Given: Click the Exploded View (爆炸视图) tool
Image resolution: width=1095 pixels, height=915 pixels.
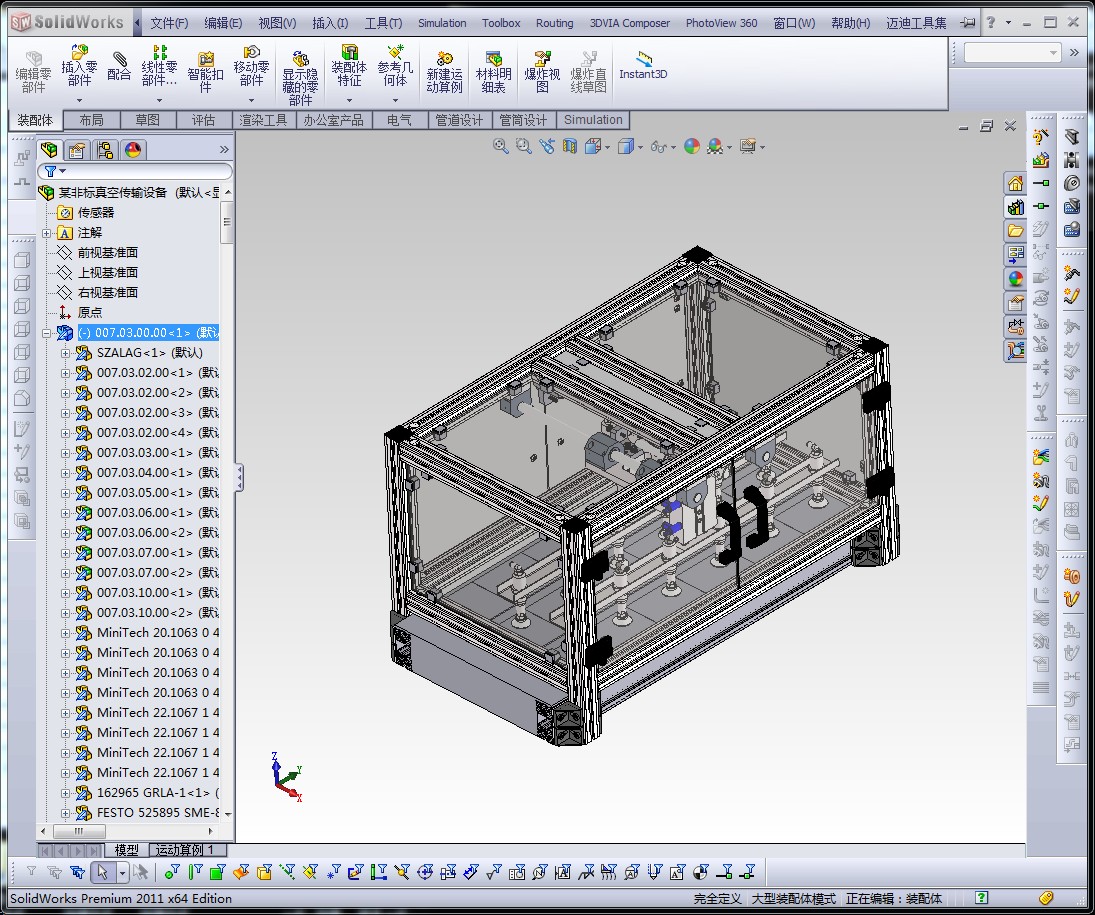Looking at the screenshot, I should click(x=542, y=71).
